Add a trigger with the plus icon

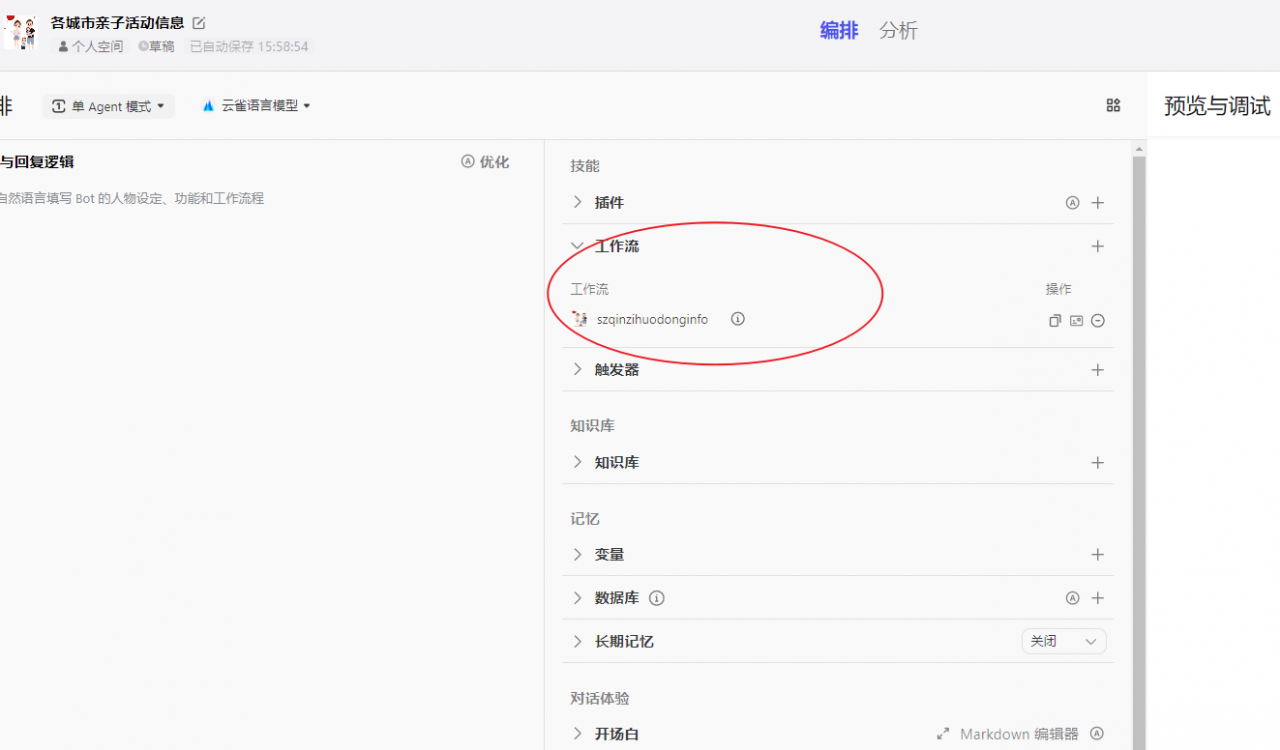coord(1098,370)
